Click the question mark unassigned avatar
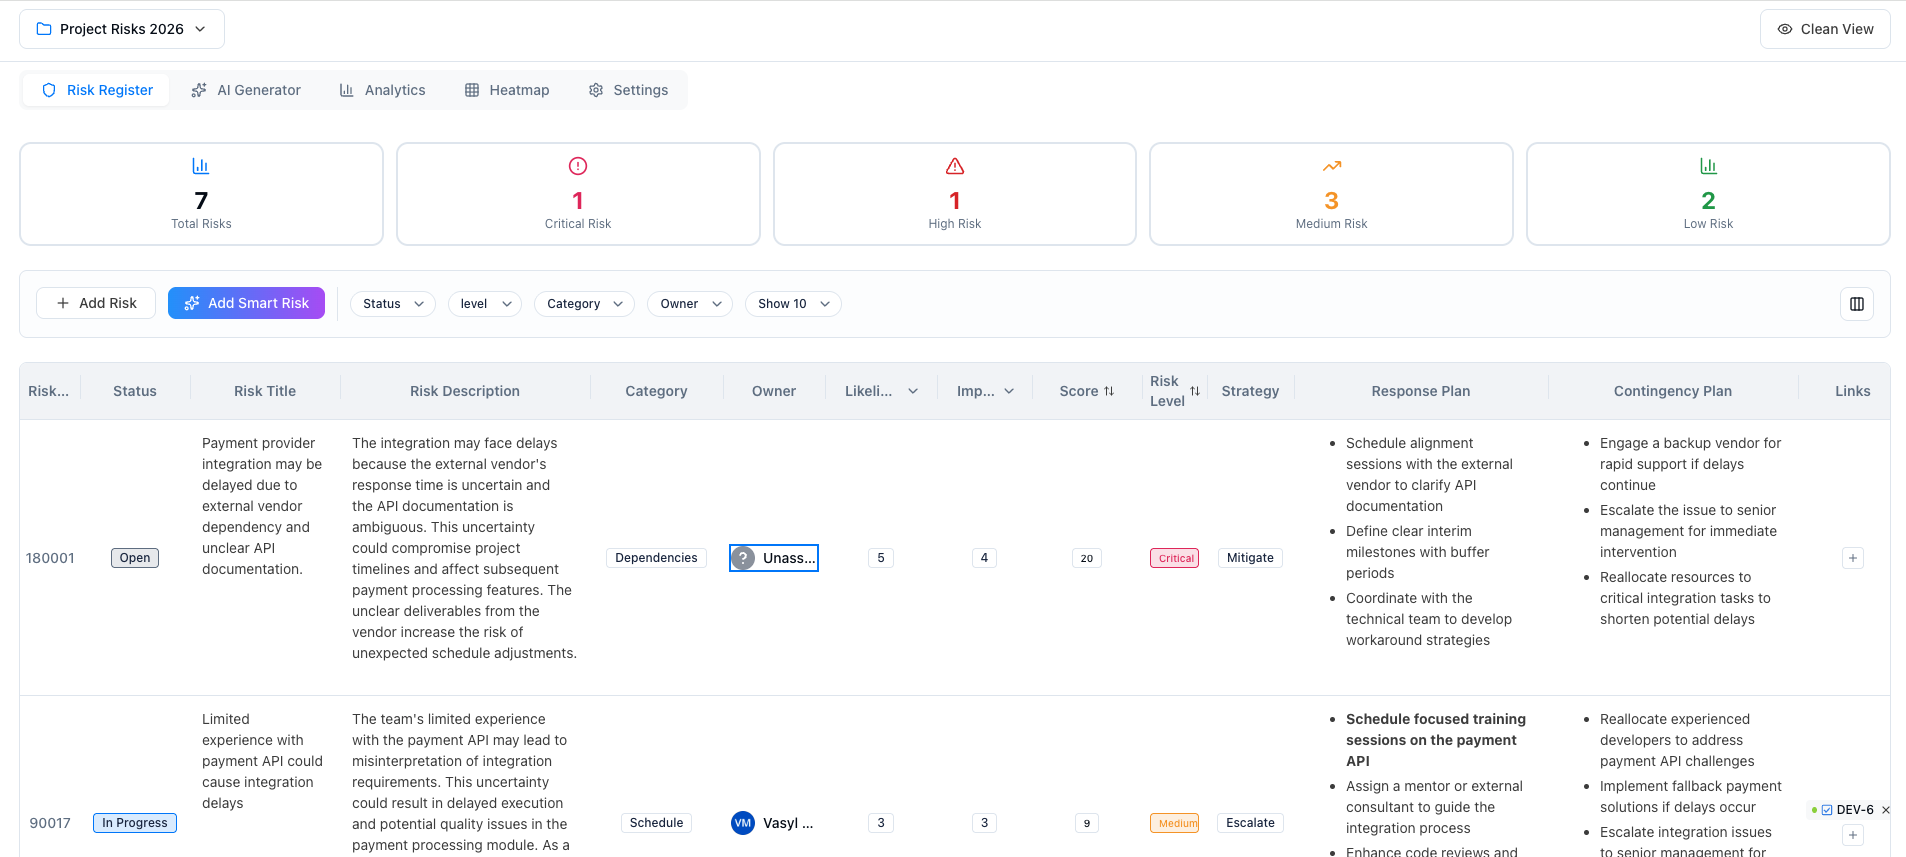 coord(743,558)
